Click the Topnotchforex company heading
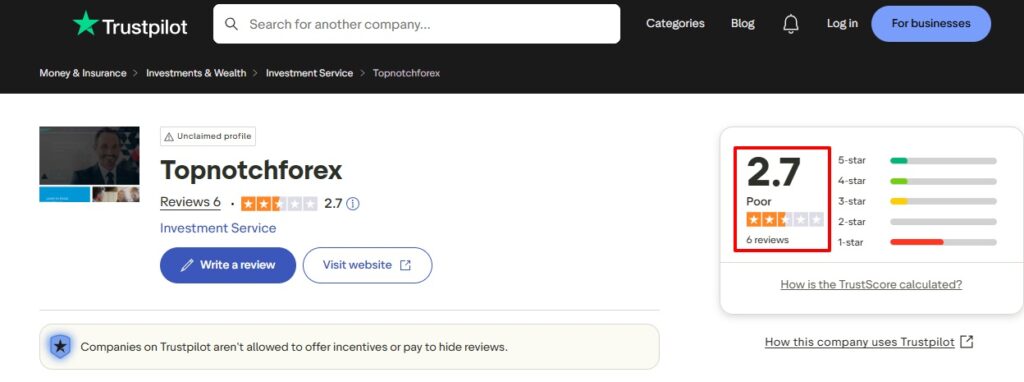 point(251,170)
